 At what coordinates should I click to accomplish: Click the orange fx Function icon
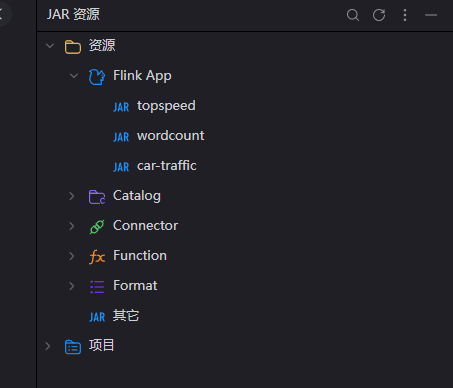[x=97, y=257]
